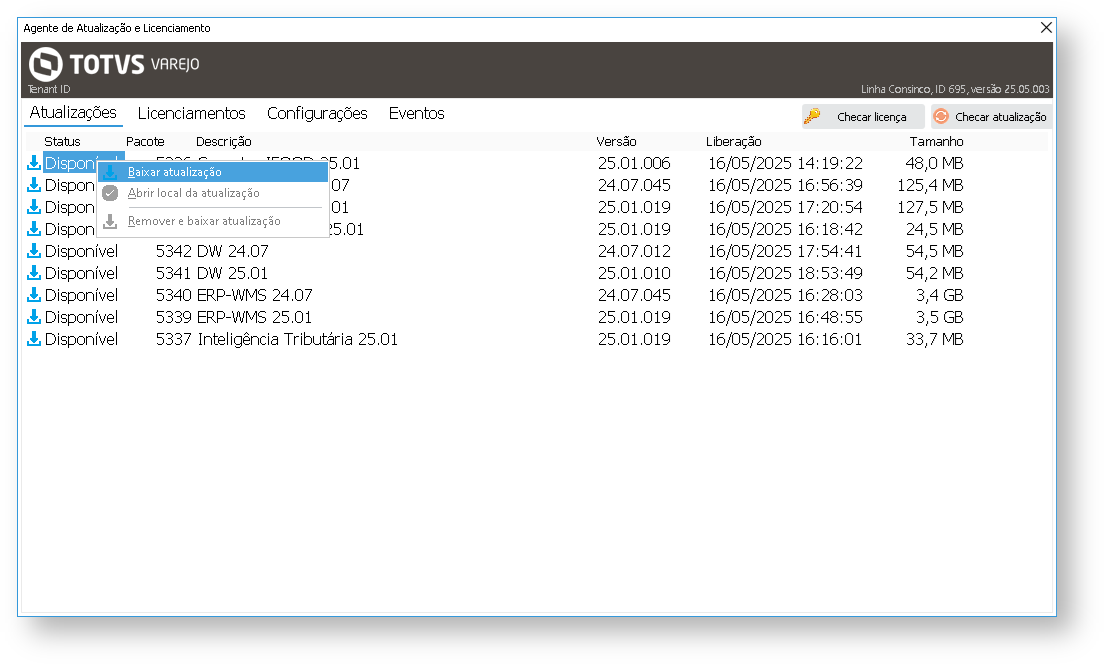This screenshot has width=1105, height=665.
Task: Click version 25.01.006 in the first row
Action: (x=634, y=163)
